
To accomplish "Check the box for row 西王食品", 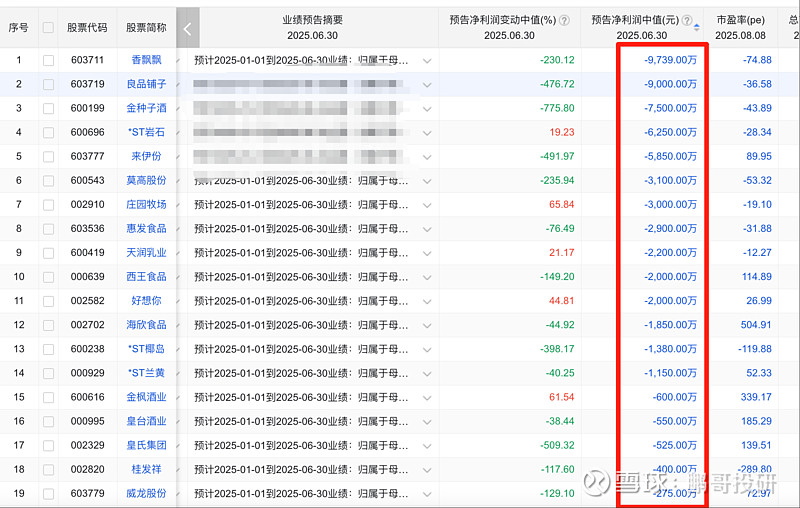I will point(48,277).
